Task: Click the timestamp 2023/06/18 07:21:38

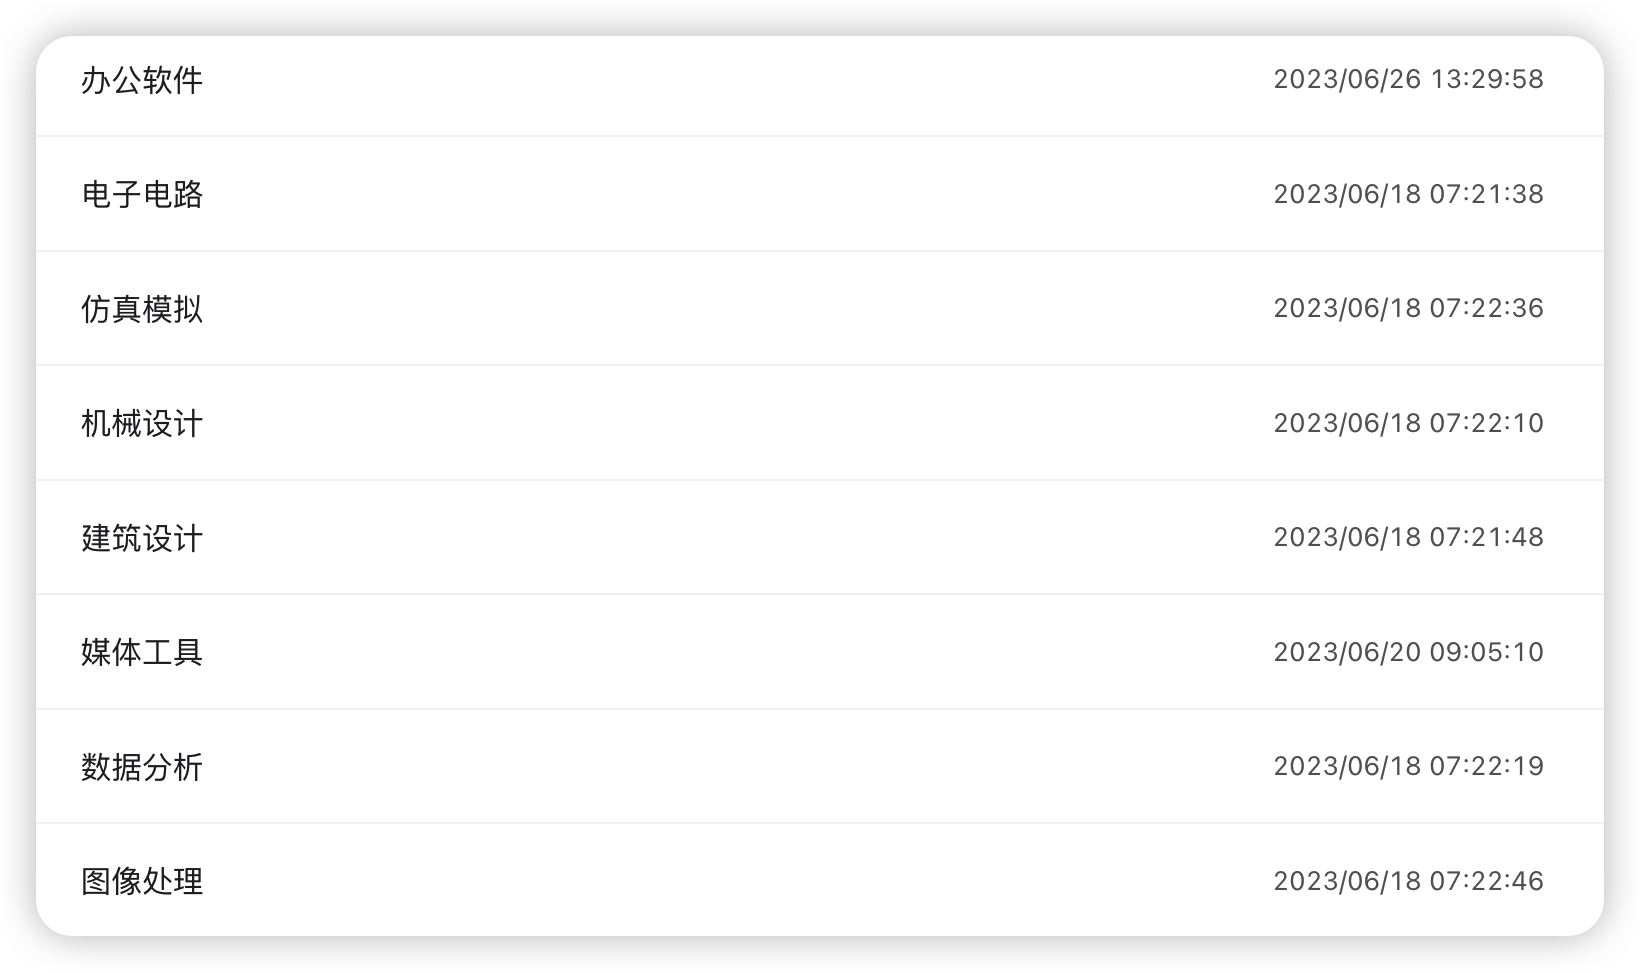Action: coord(1408,194)
